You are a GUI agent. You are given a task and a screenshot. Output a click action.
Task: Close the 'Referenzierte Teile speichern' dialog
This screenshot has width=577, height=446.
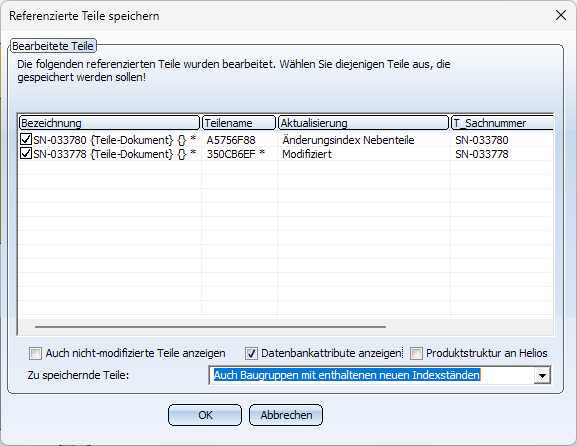tap(561, 15)
